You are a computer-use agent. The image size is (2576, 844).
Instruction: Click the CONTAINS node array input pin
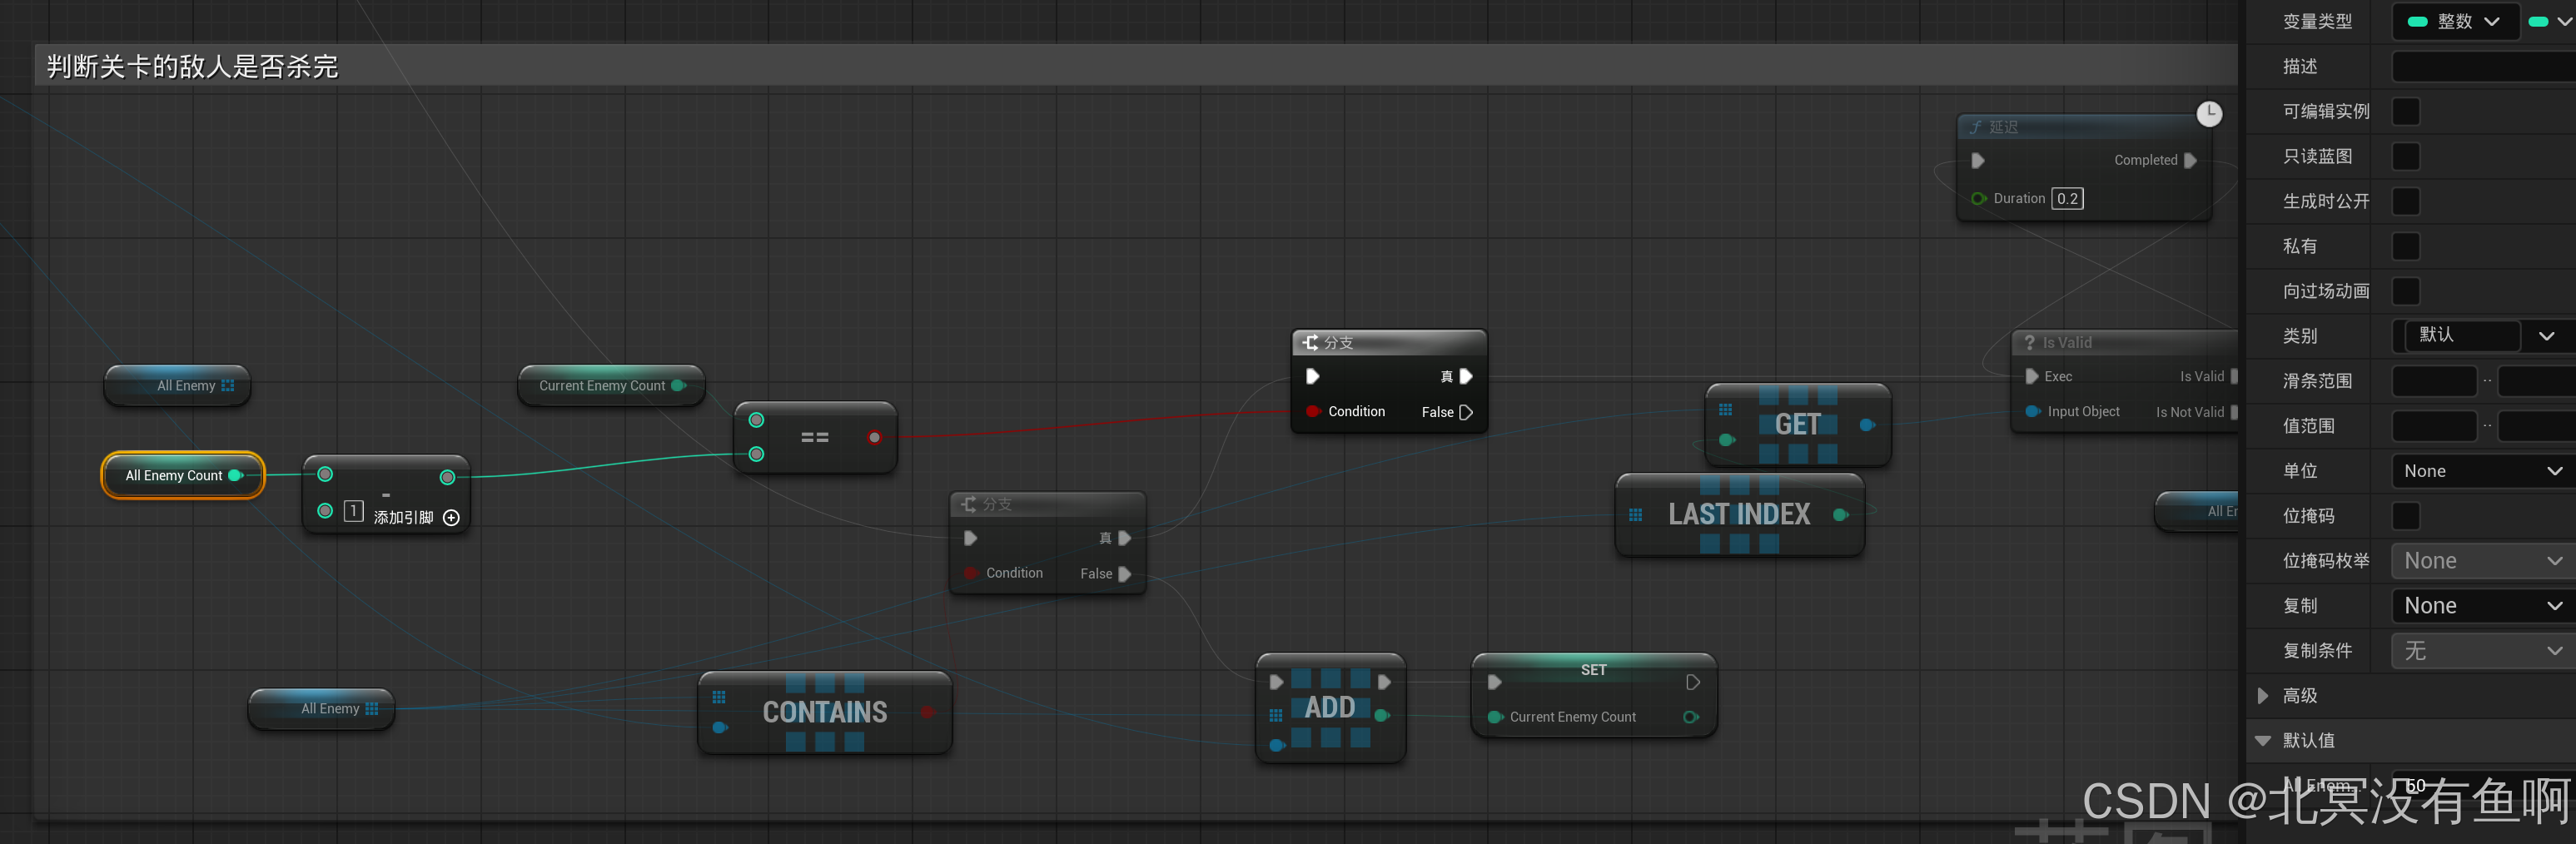[718, 697]
